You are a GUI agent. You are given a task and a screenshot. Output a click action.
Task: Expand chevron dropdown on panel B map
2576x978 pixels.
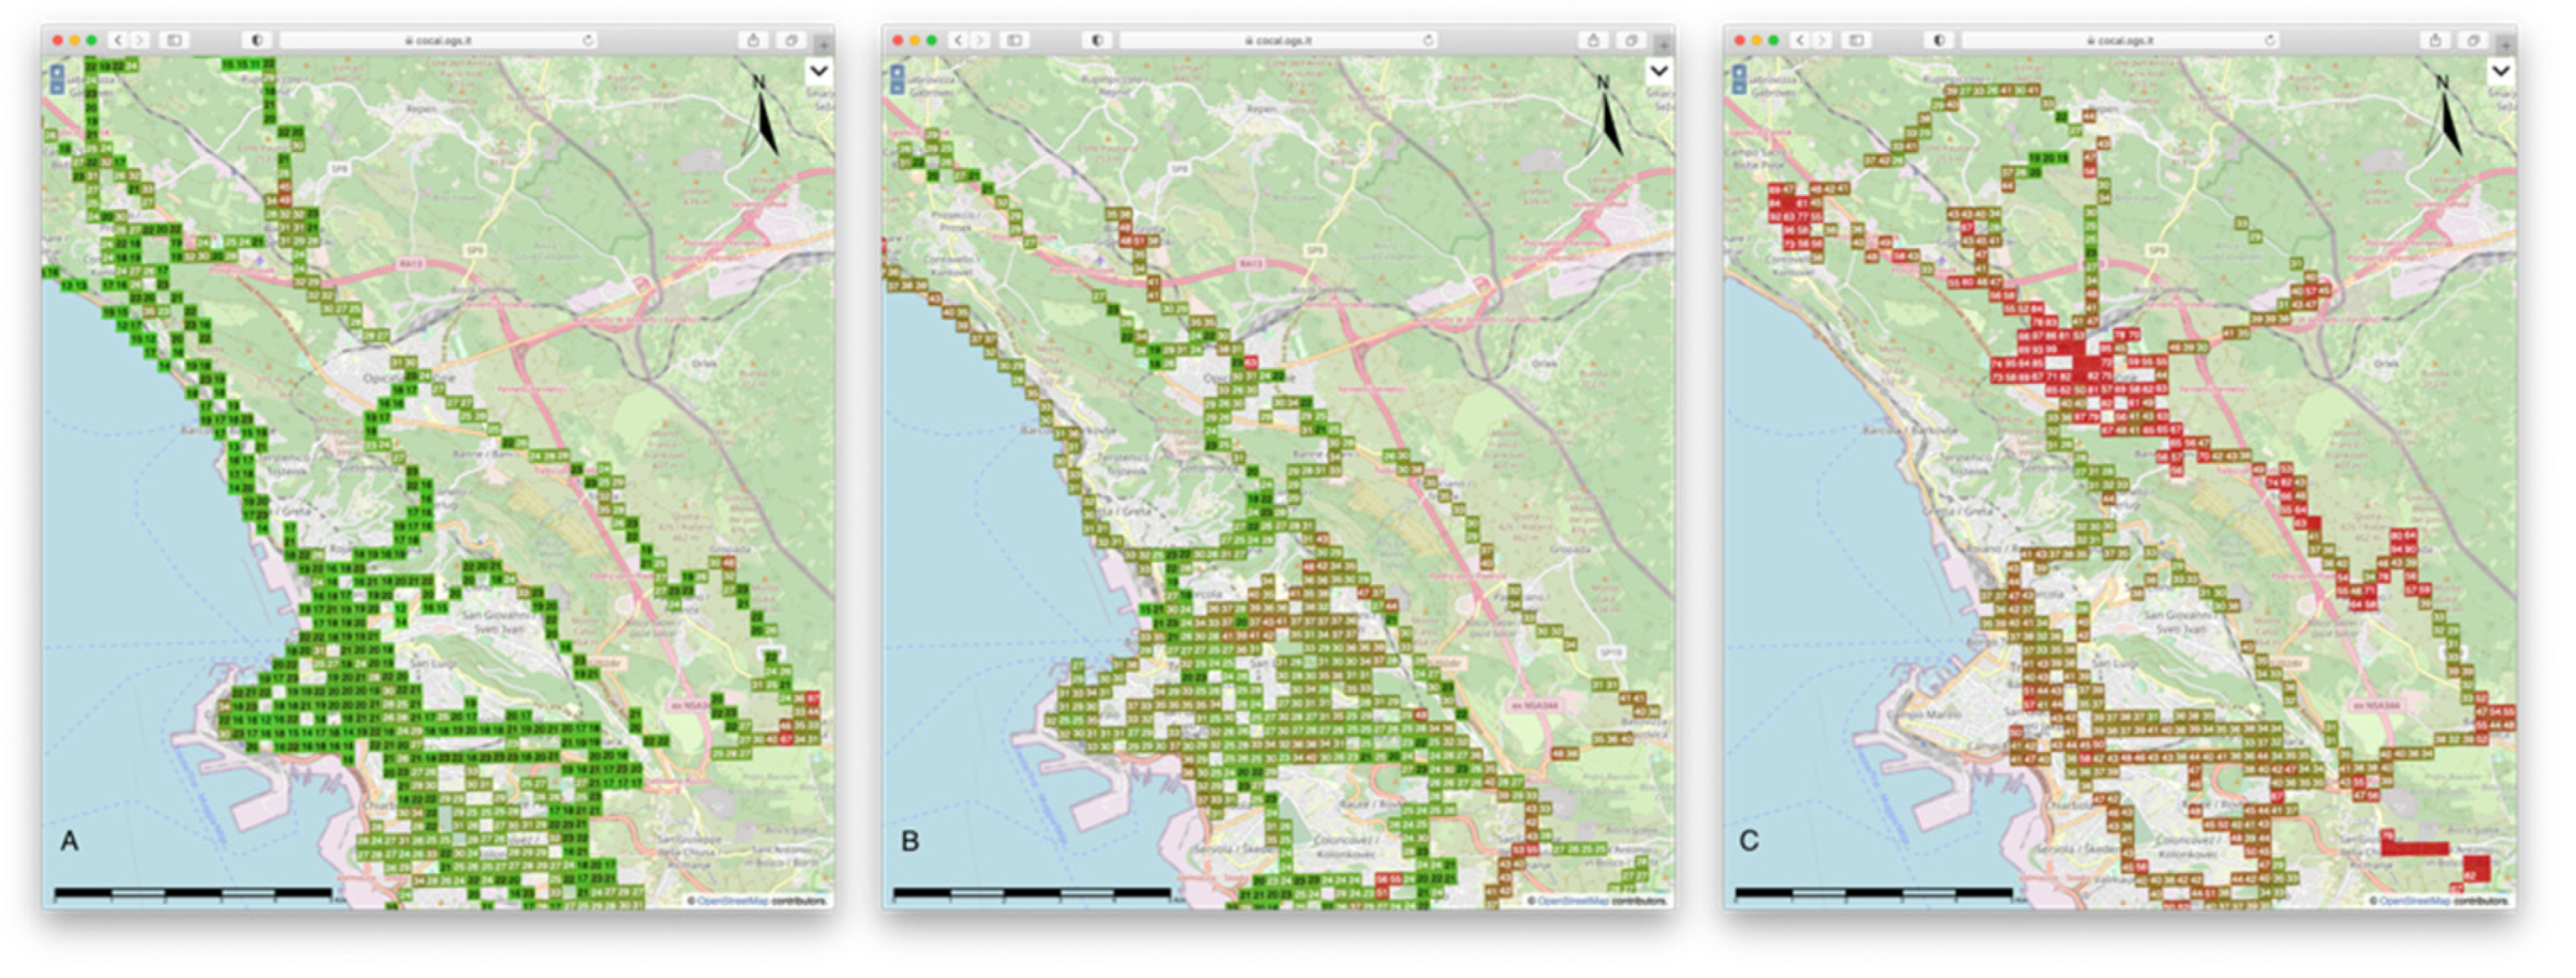pyautogui.click(x=1658, y=71)
